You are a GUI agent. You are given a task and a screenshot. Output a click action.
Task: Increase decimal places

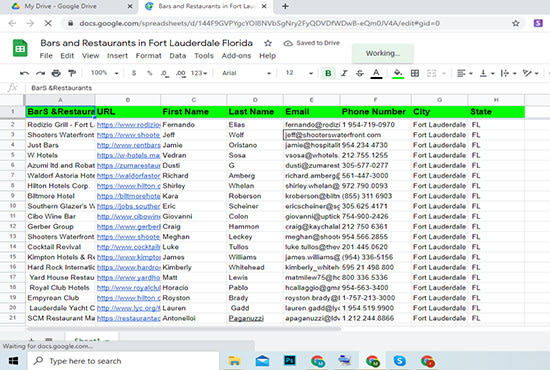click(x=181, y=73)
